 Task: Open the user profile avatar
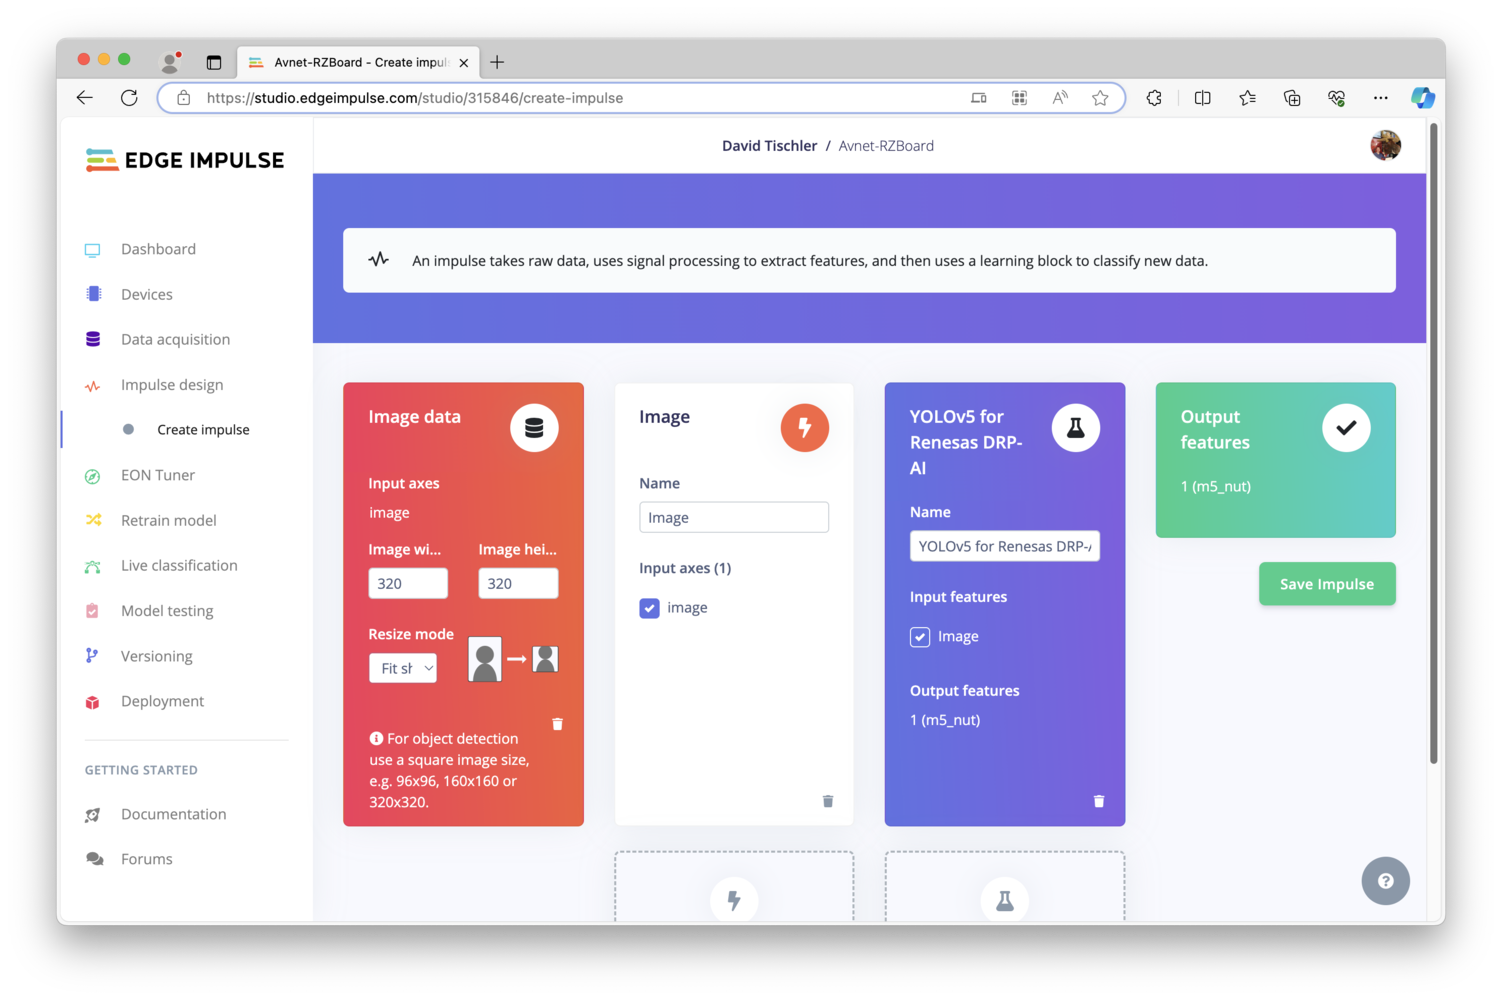pos(1385,146)
